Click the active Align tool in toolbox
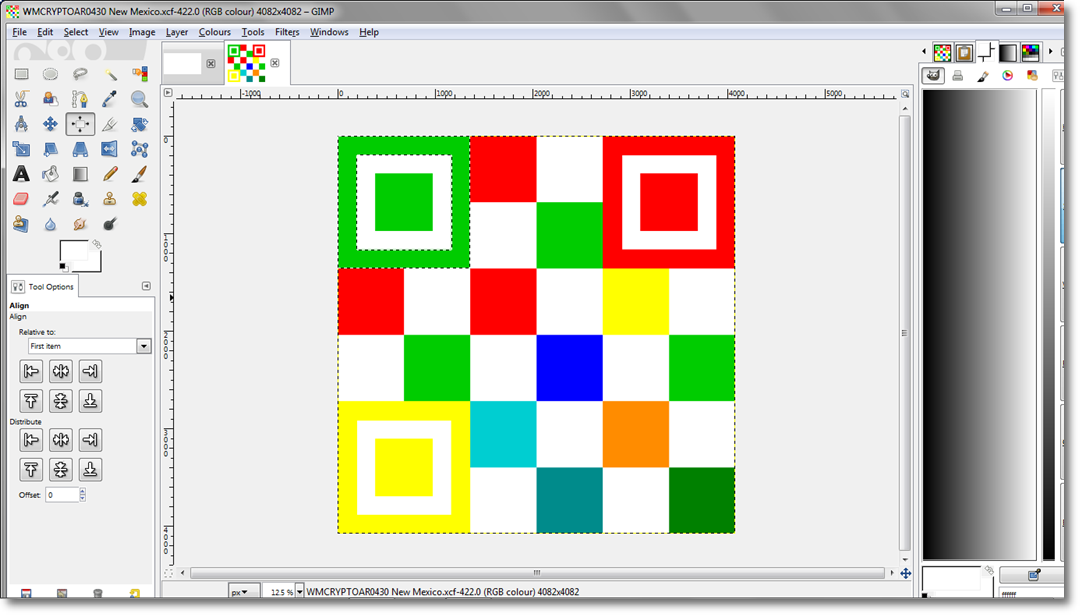Image resolution: width=1080 pixels, height=615 pixels. (x=80, y=124)
